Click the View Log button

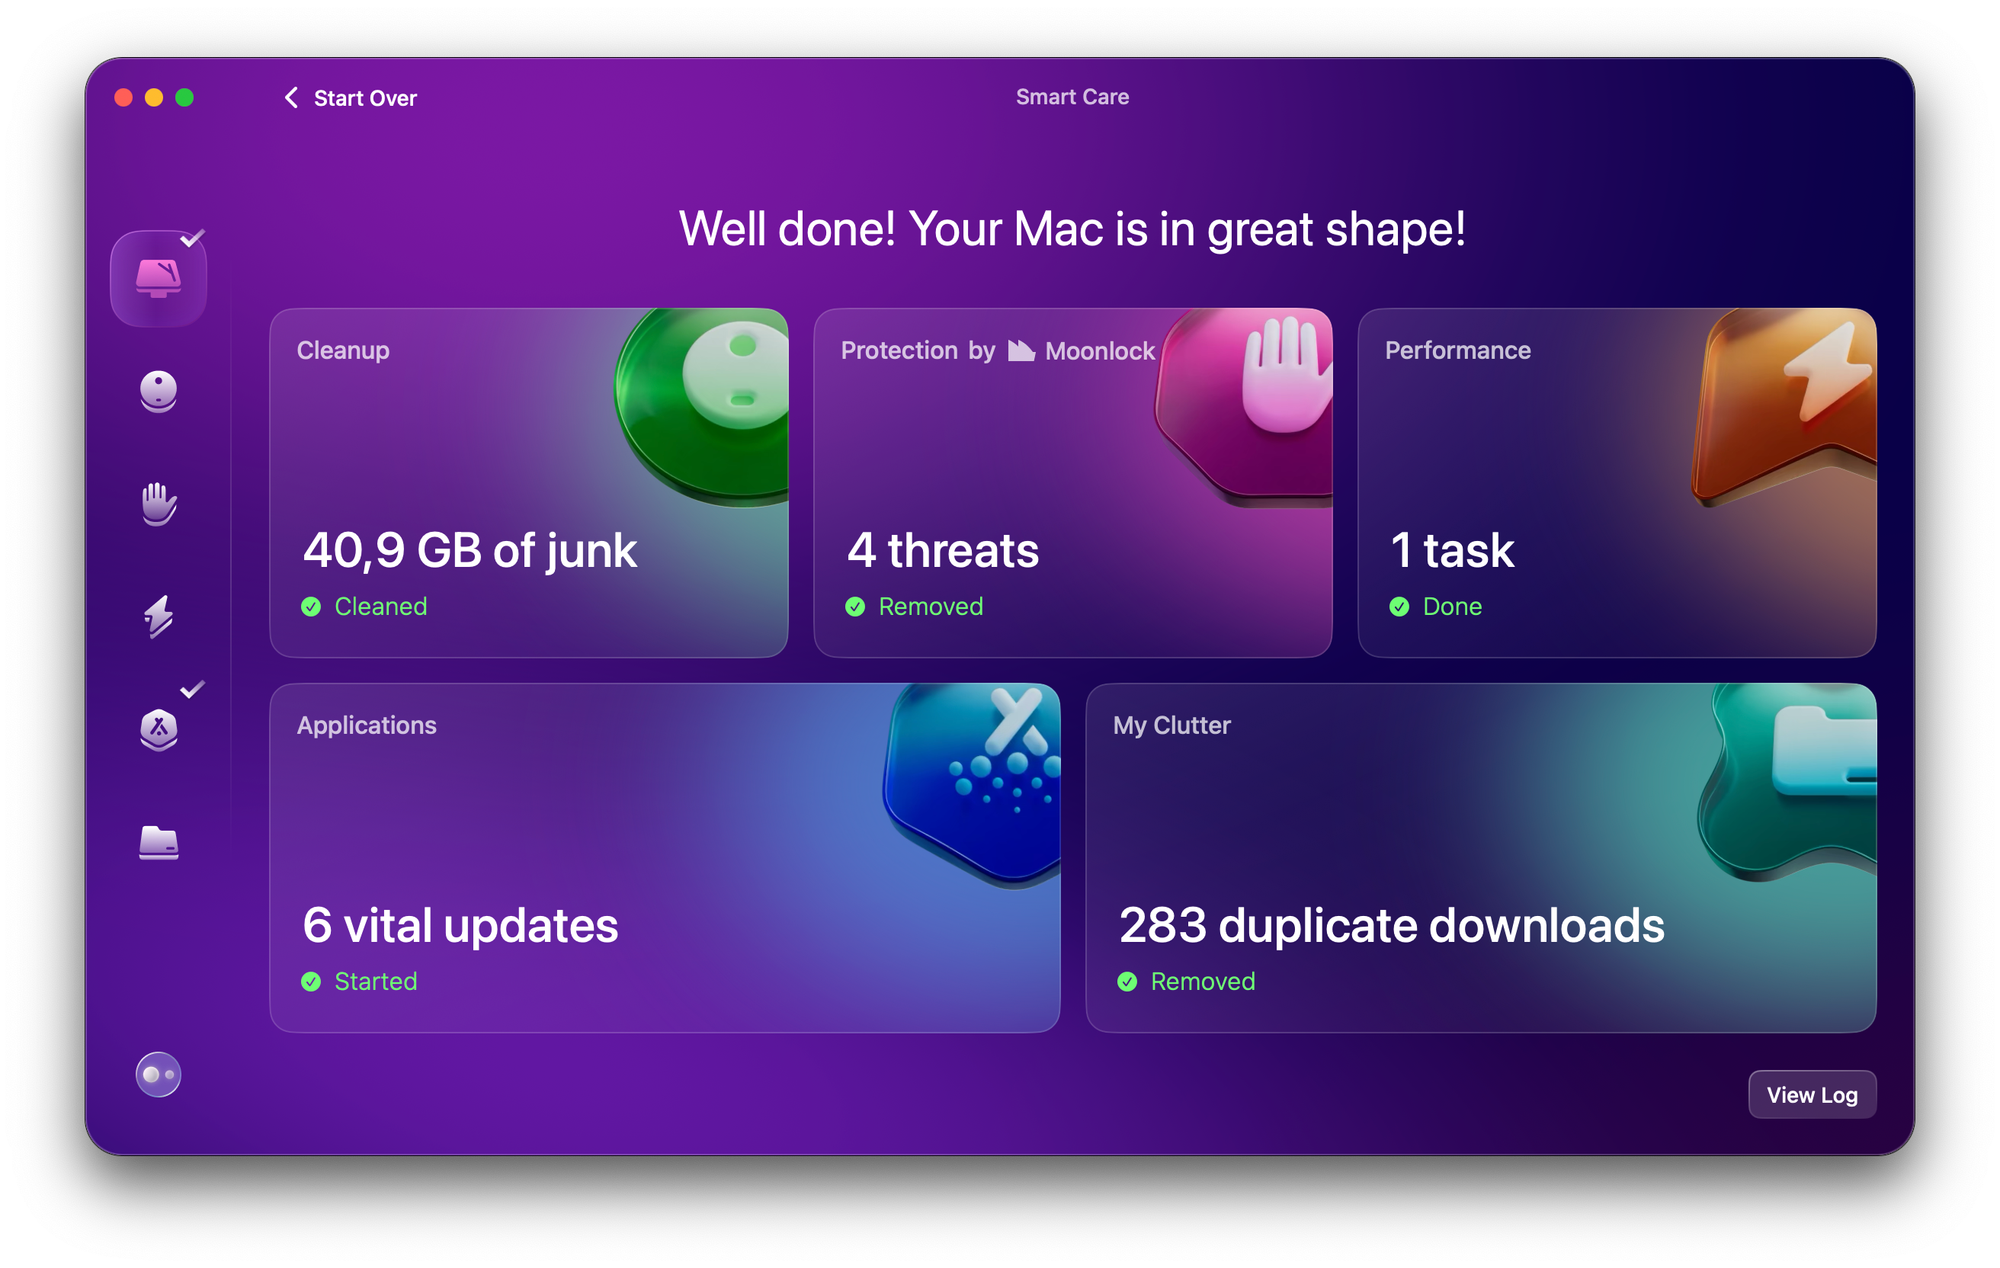(x=1811, y=1095)
